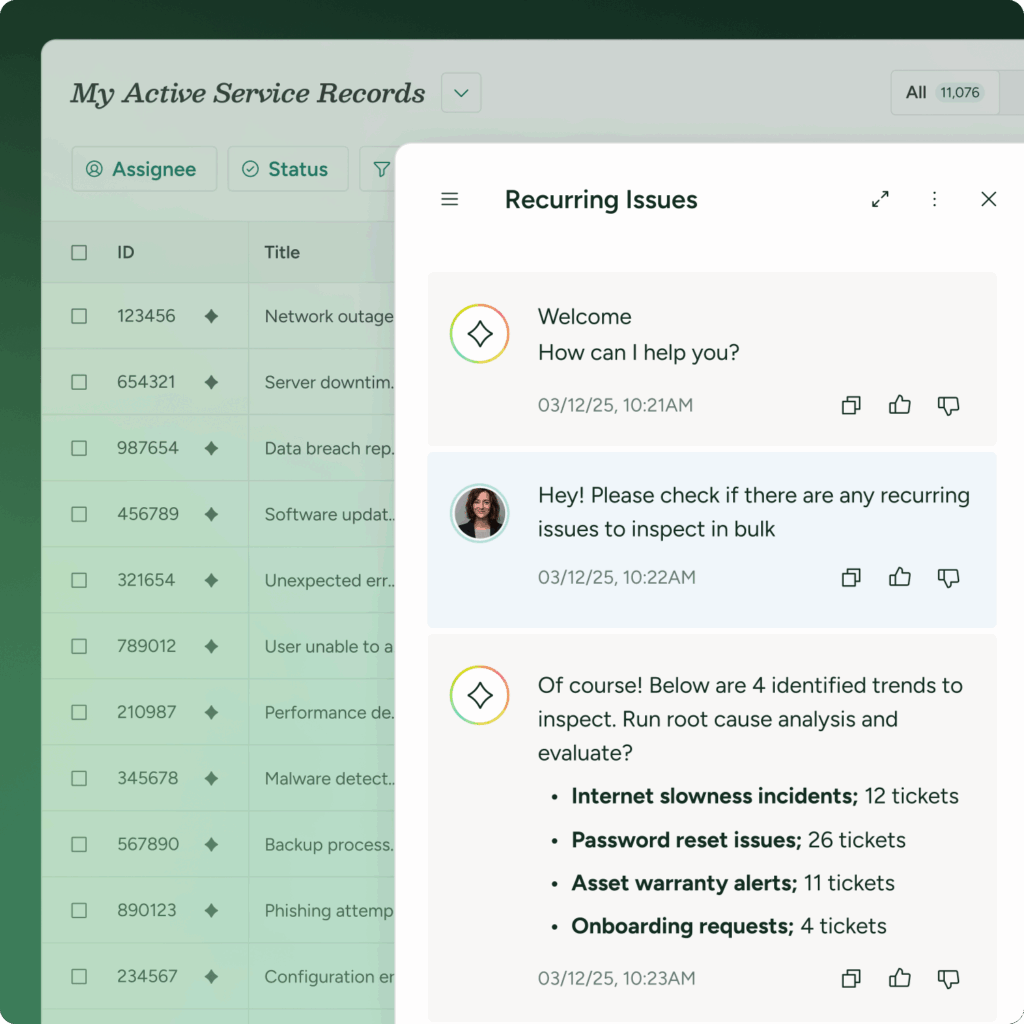The width and height of the screenshot is (1024, 1024).
Task: Select Password reset issues trend
Action: pyautogui.click(x=739, y=840)
